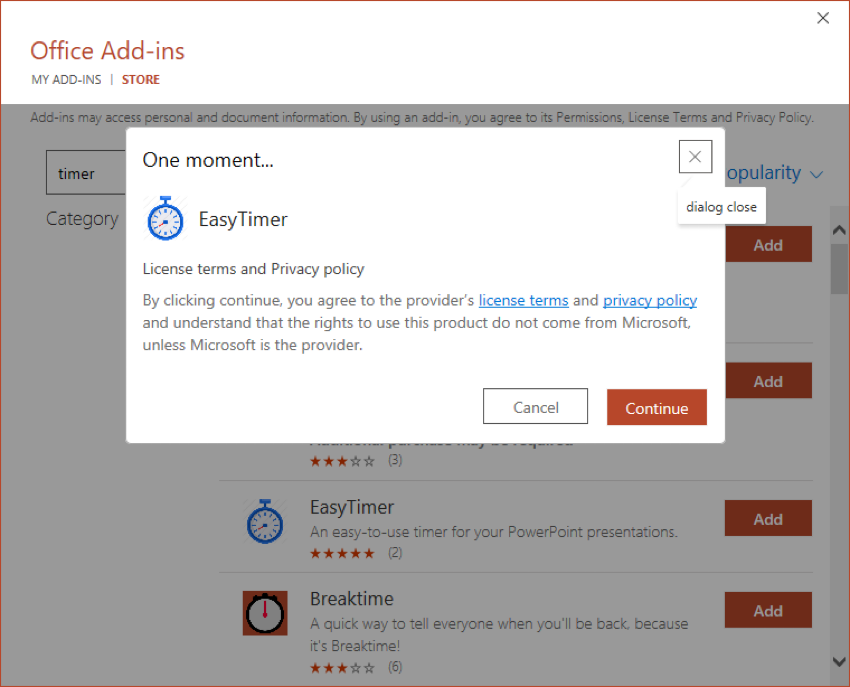The width and height of the screenshot is (850, 687).
Task: Close the One moment dialog
Action: pos(695,157)
